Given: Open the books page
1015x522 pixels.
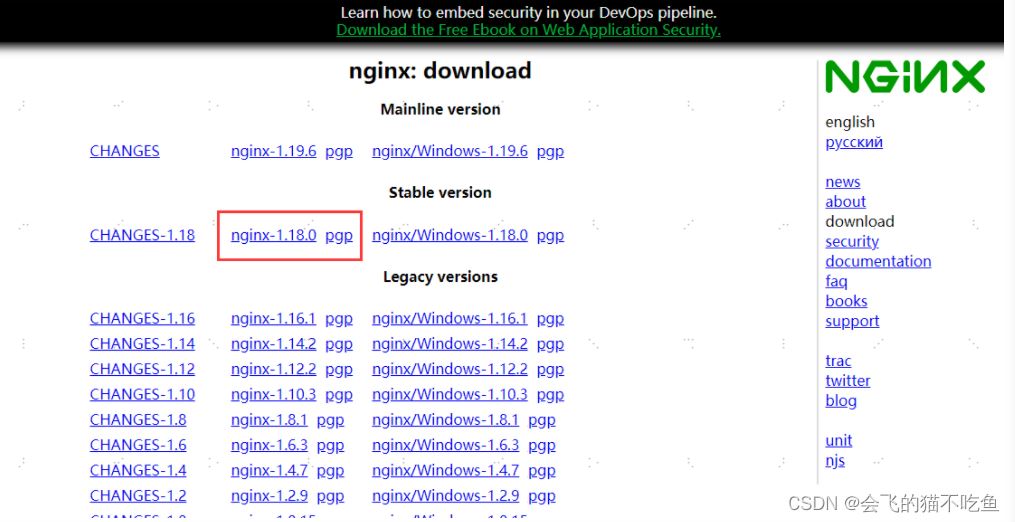Looking at the screenshot, I should tap(846, 301).
